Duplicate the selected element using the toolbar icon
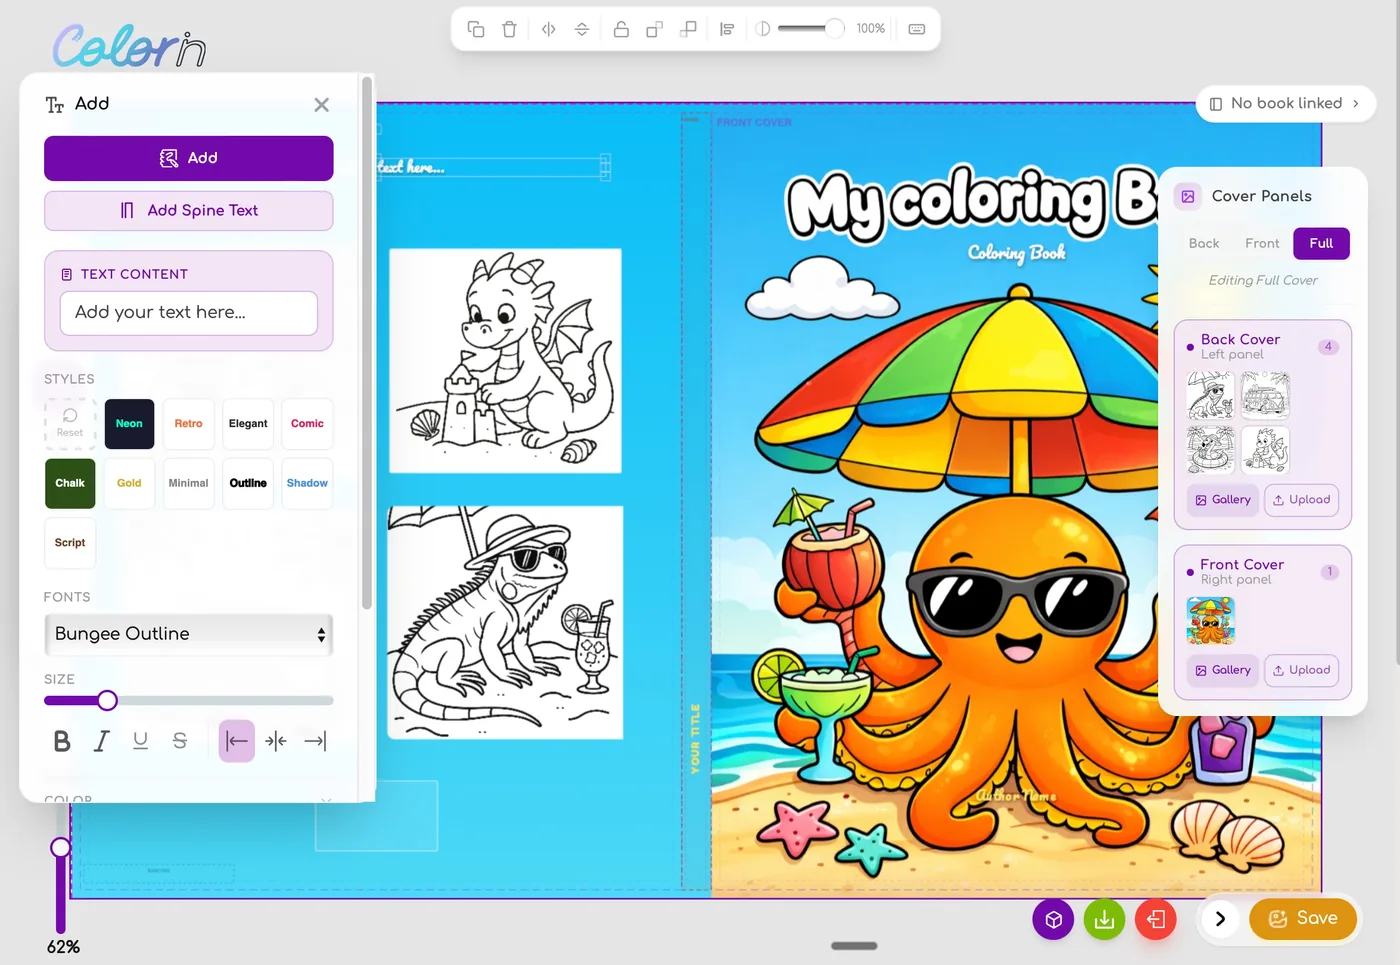1400x965 pixels. point(476,29)
